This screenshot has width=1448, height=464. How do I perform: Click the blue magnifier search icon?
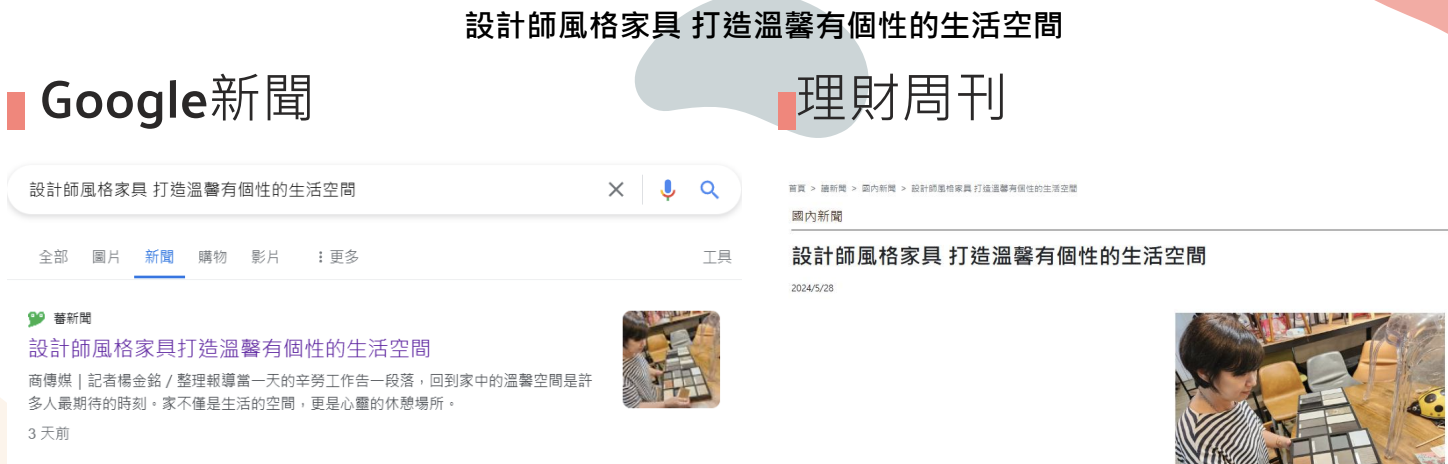click(710, 190)
